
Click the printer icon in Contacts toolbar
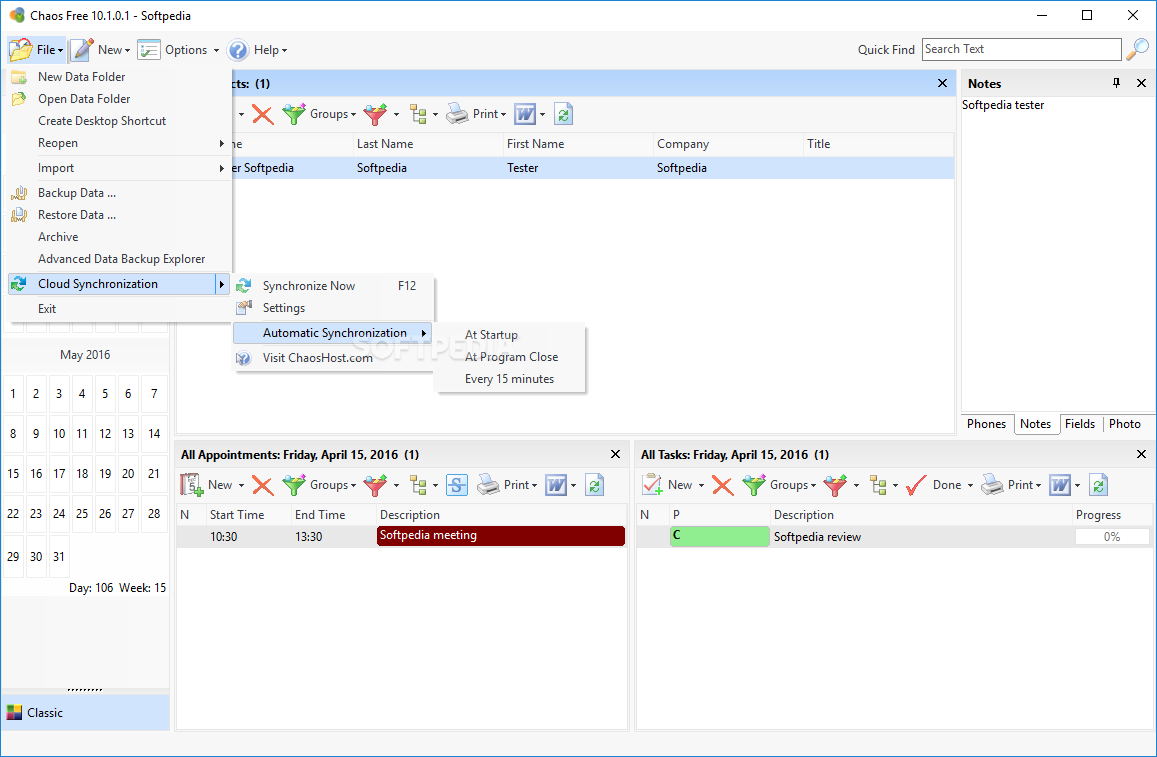457,114
